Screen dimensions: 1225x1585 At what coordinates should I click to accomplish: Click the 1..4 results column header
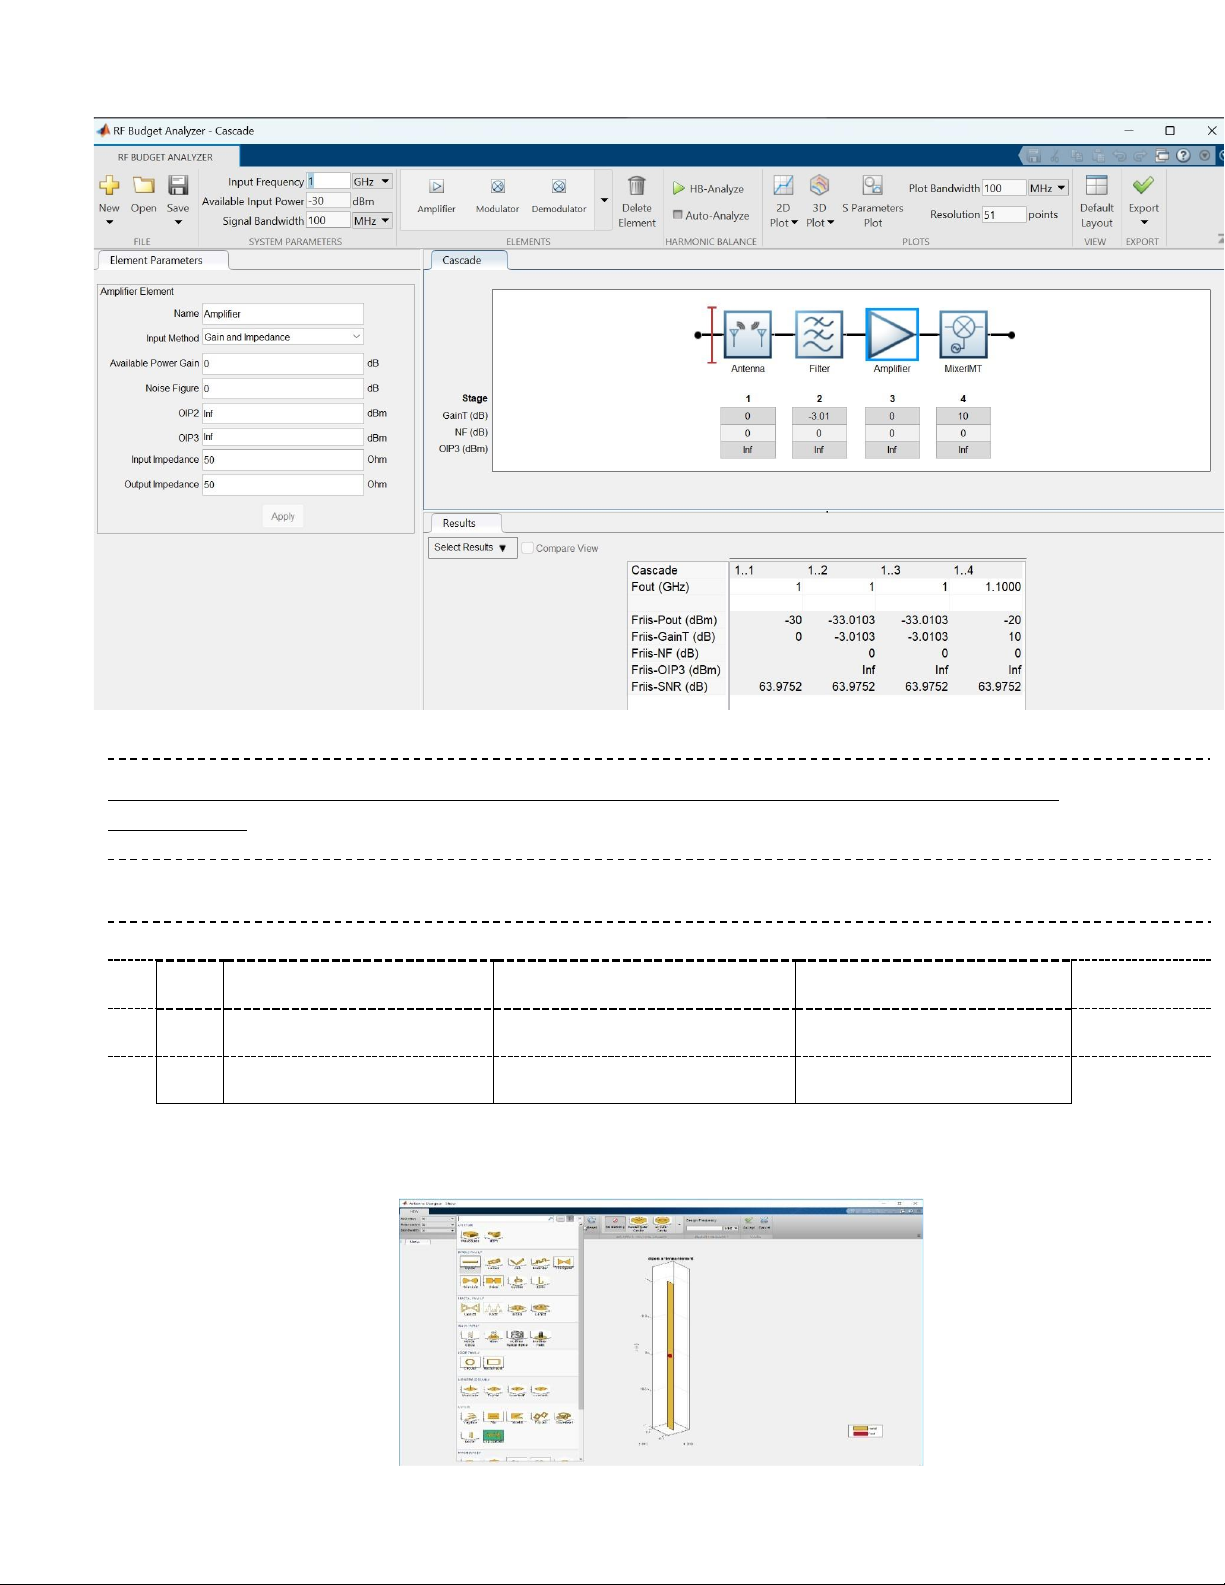tap(963, 570)
